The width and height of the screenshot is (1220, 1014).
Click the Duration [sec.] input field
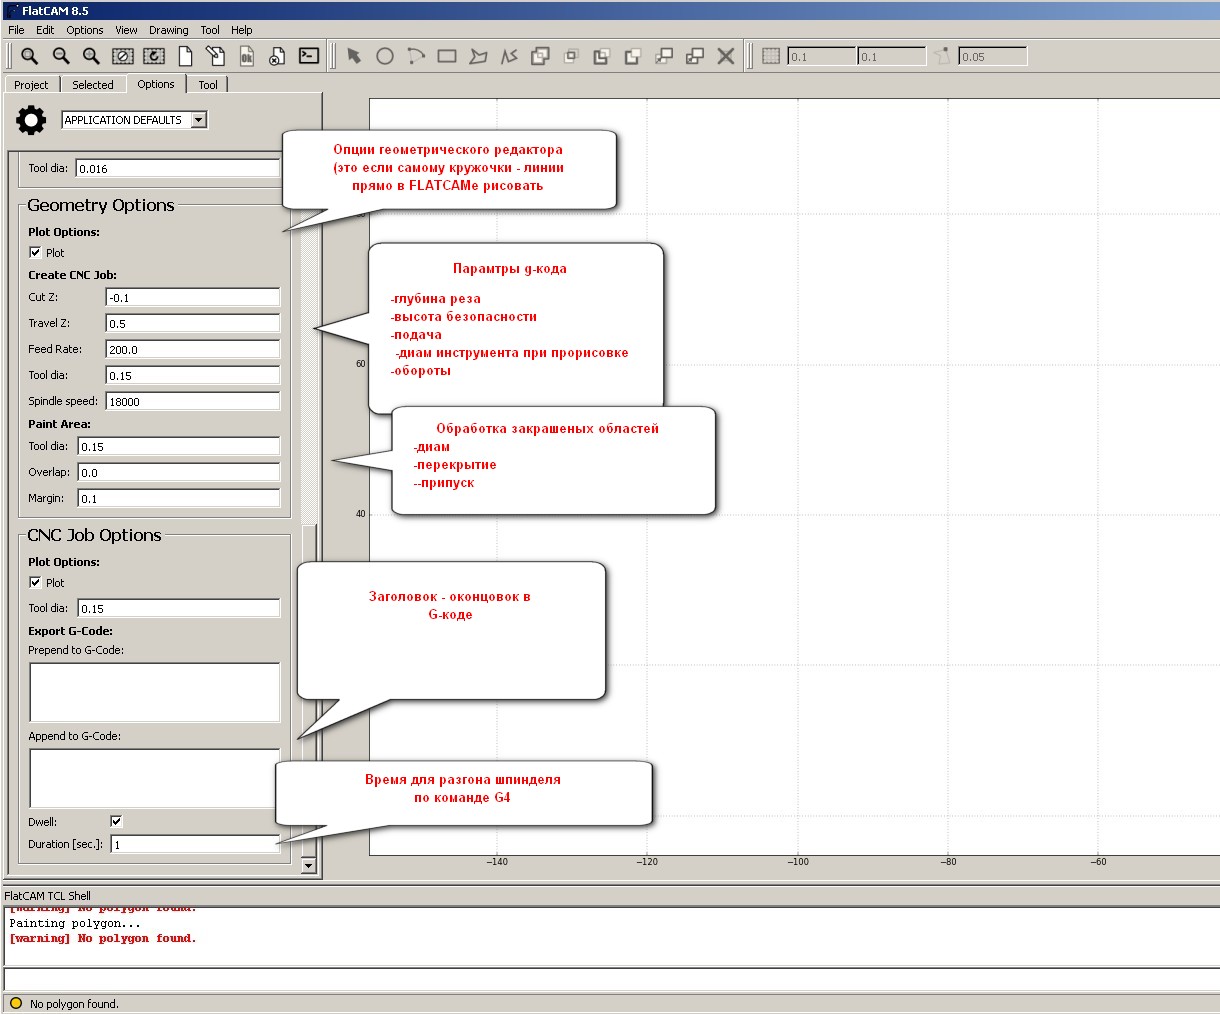(195, 844)
